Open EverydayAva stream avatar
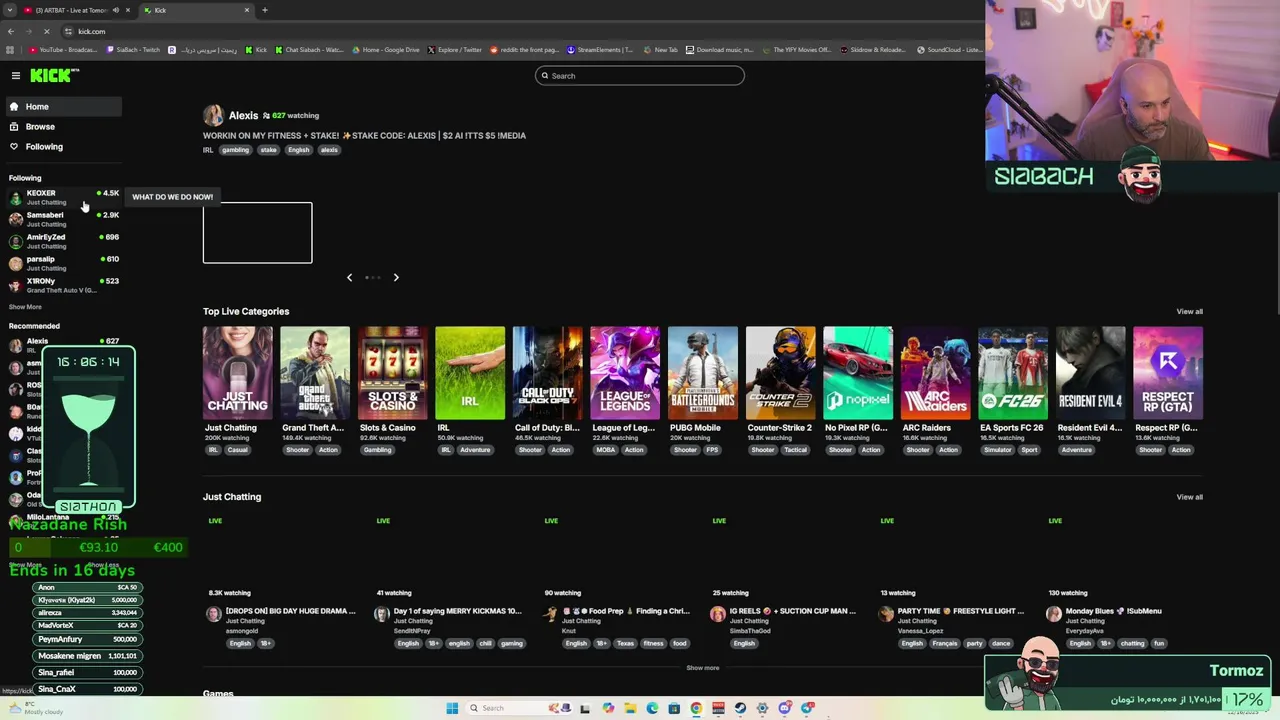 (x=1053, y=614)
